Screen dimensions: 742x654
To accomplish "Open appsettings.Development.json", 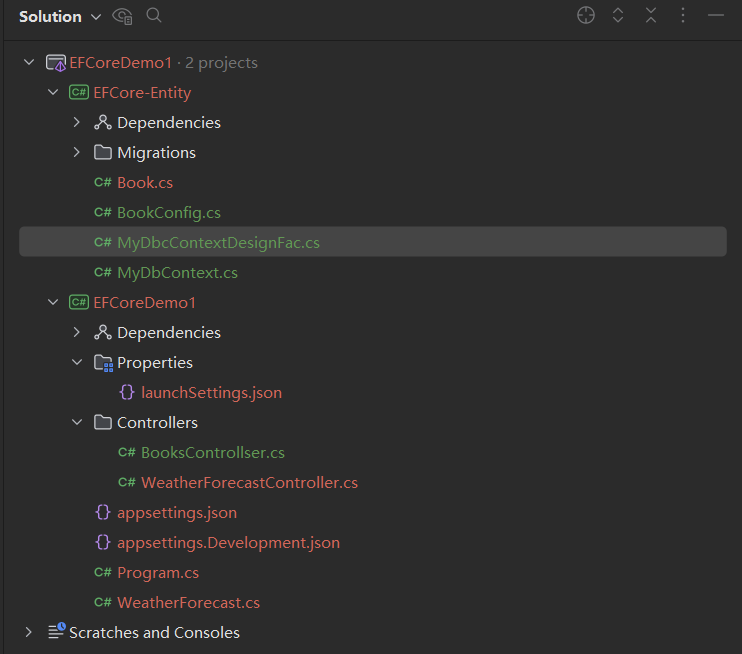I will point(228,543).
